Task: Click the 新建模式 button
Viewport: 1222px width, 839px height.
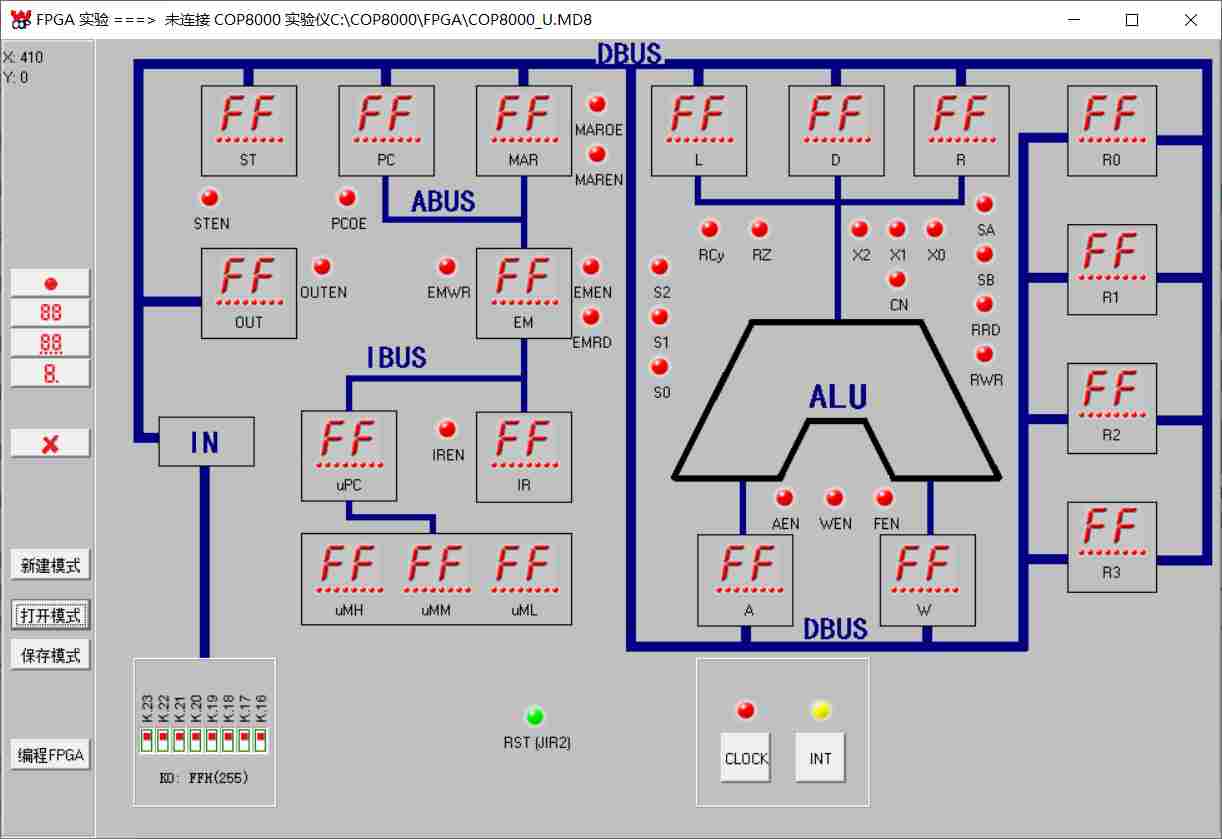Action: point(50,565)
